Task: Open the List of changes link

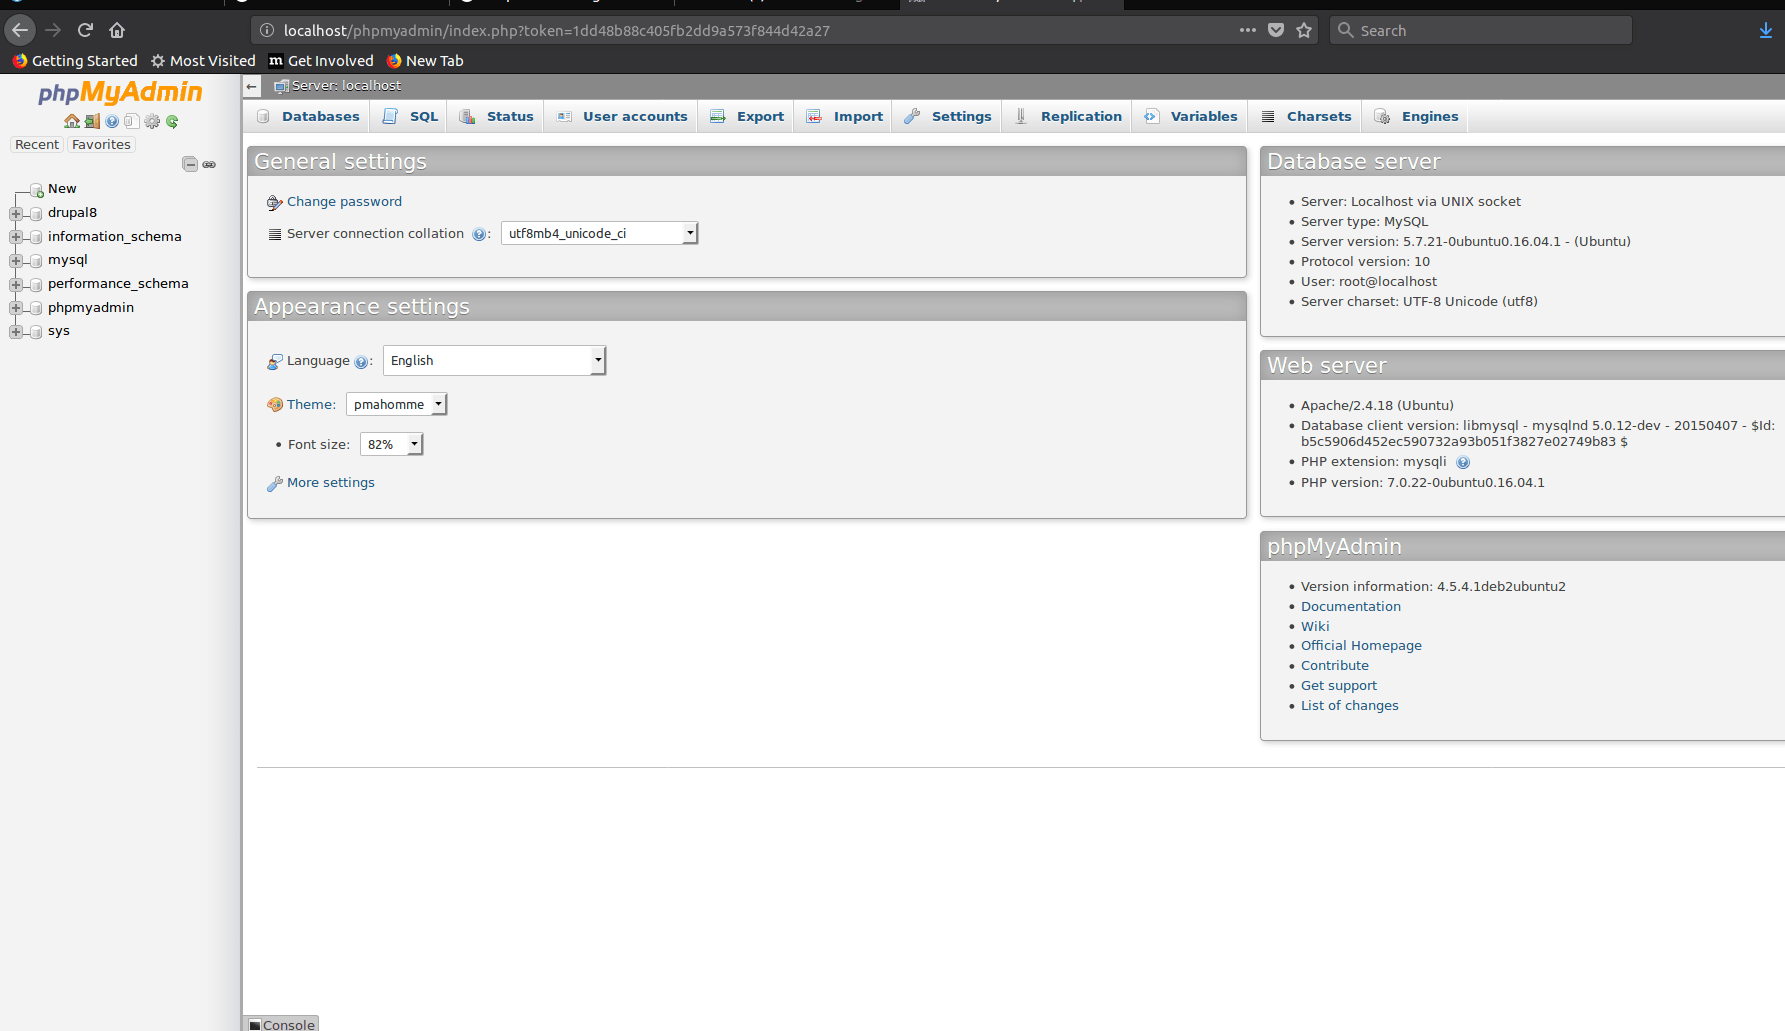Action: coord(1350,706)
